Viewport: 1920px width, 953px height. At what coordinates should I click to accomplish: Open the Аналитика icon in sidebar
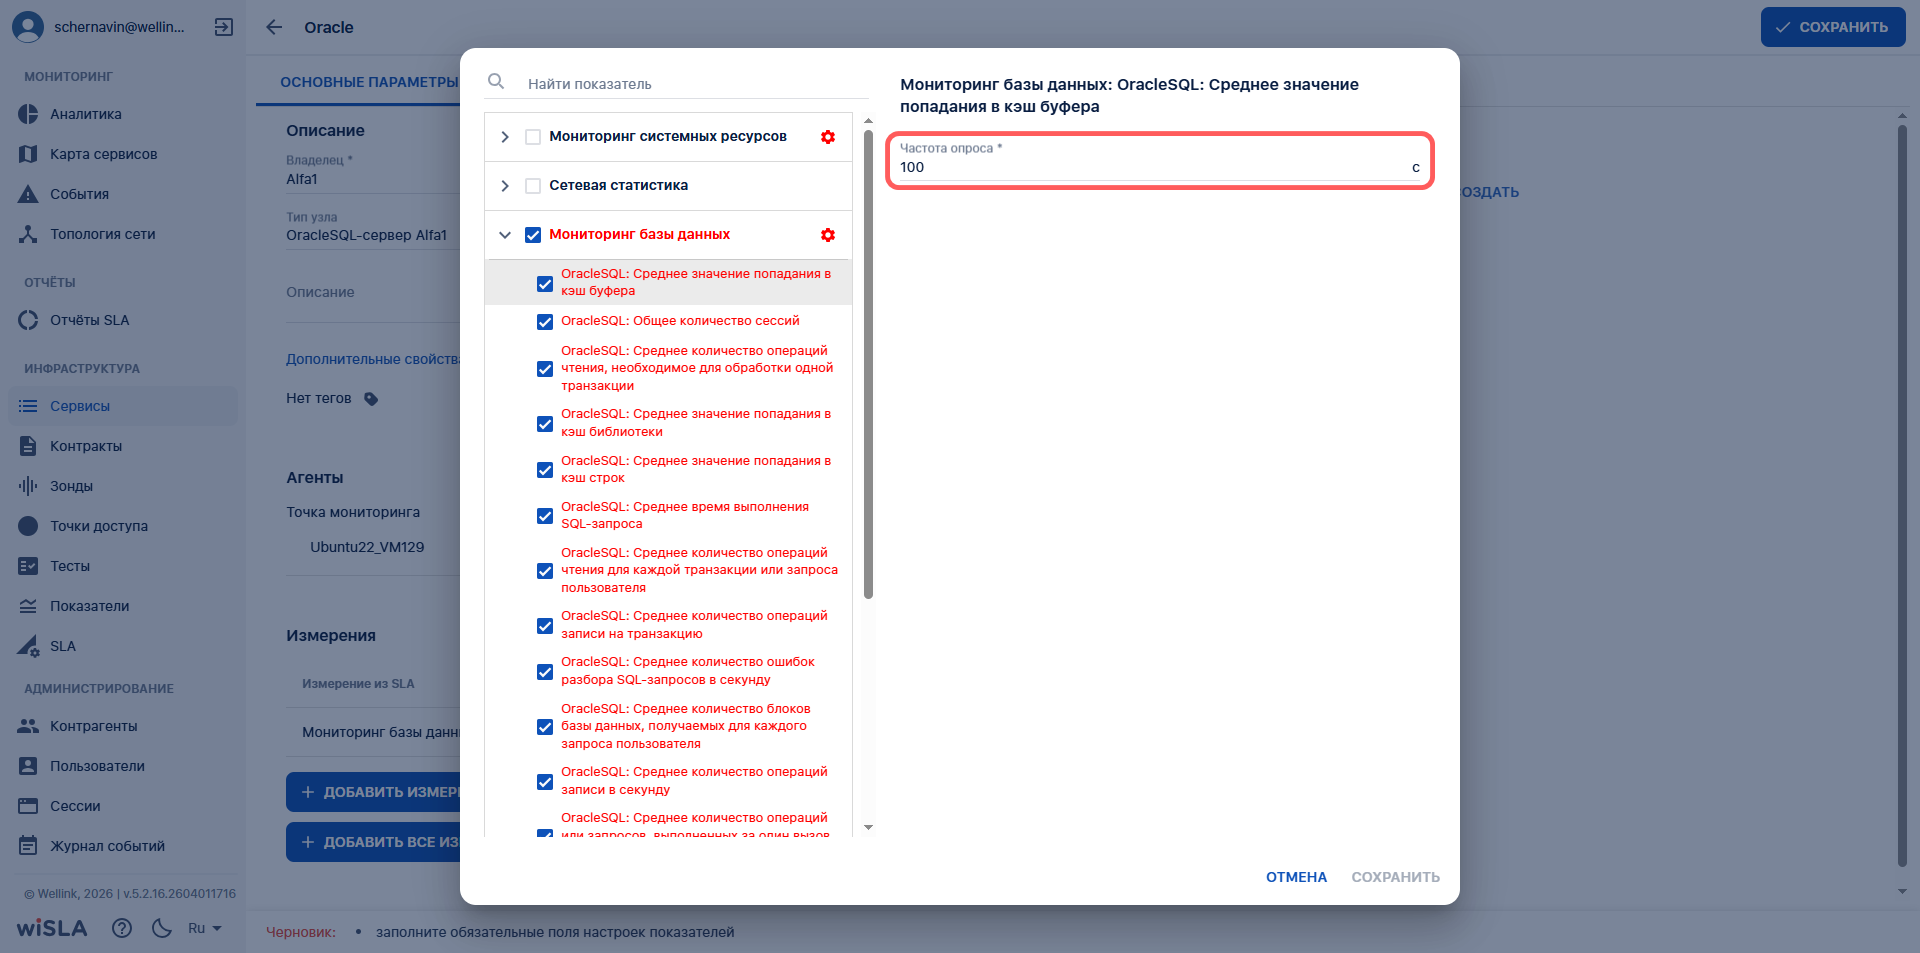point(28,114)
